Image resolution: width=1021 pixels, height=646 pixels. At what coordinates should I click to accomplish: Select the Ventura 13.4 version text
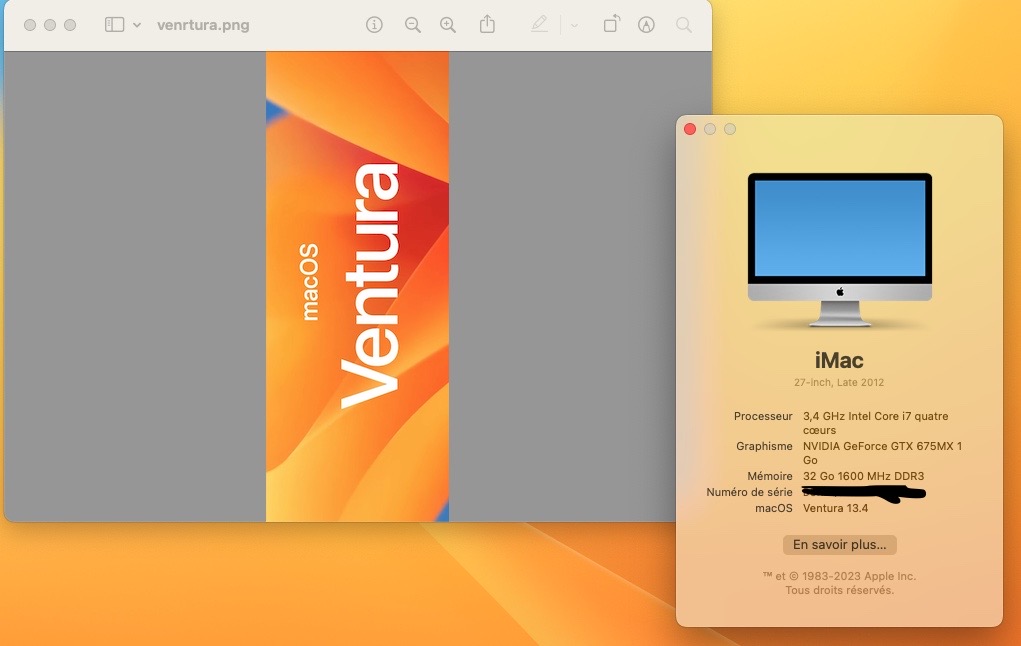[835, 508]
